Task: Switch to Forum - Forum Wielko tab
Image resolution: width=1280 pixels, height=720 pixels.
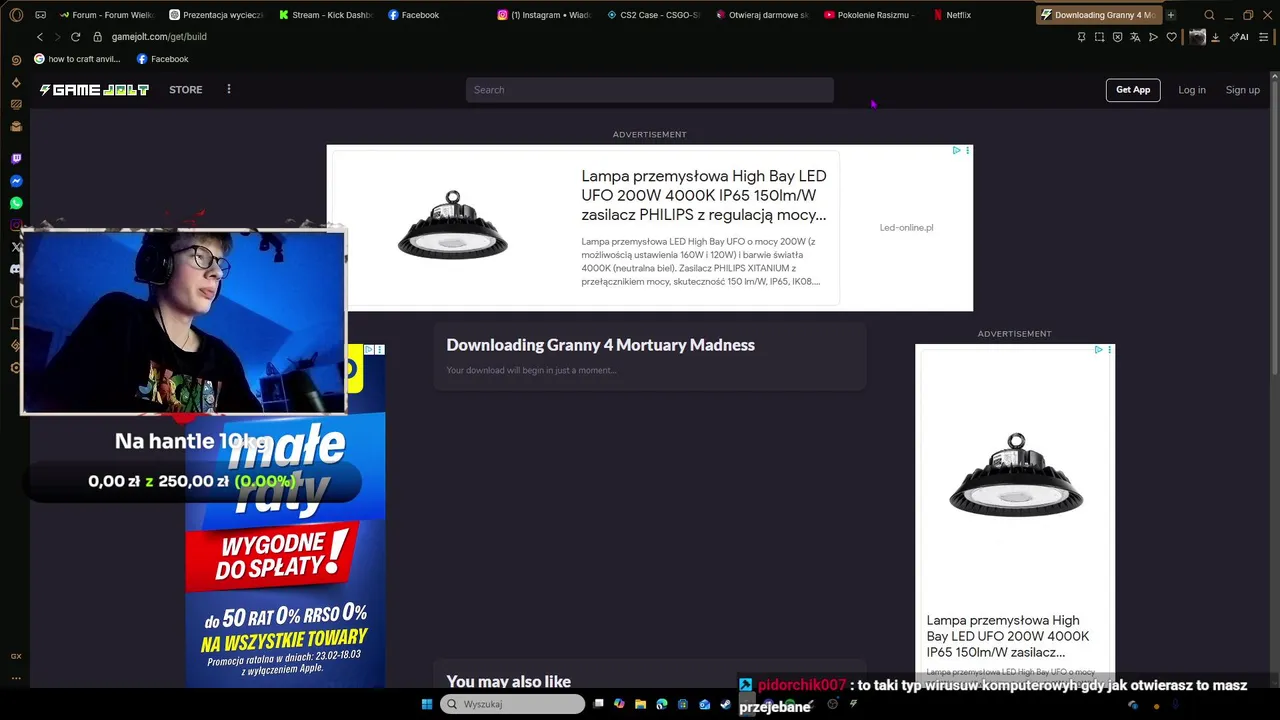Action: [x=106, y=15]
